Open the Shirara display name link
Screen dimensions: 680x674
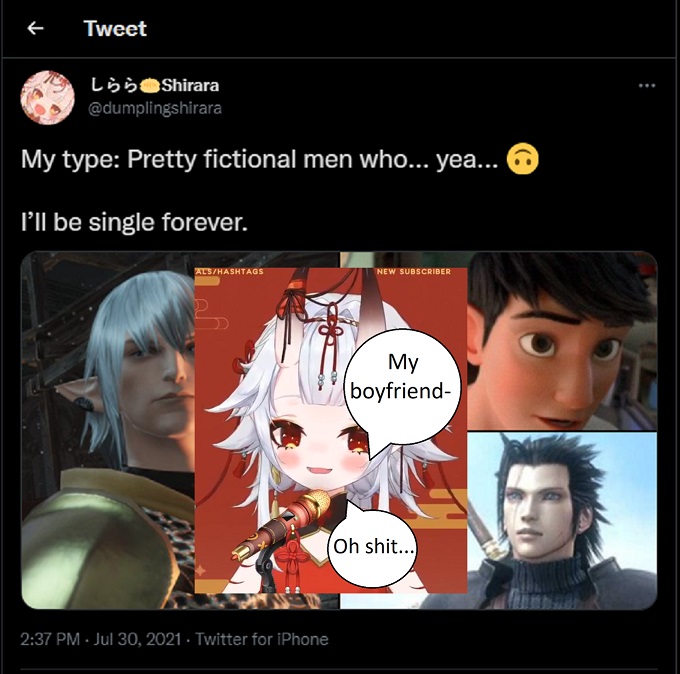tap(154, 85)
